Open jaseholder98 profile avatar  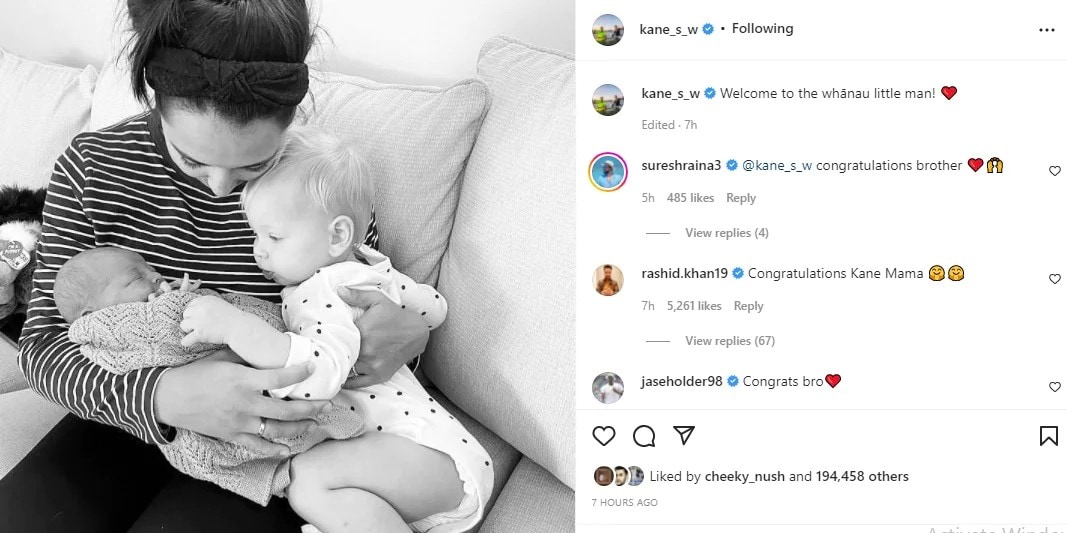[607, 388]
